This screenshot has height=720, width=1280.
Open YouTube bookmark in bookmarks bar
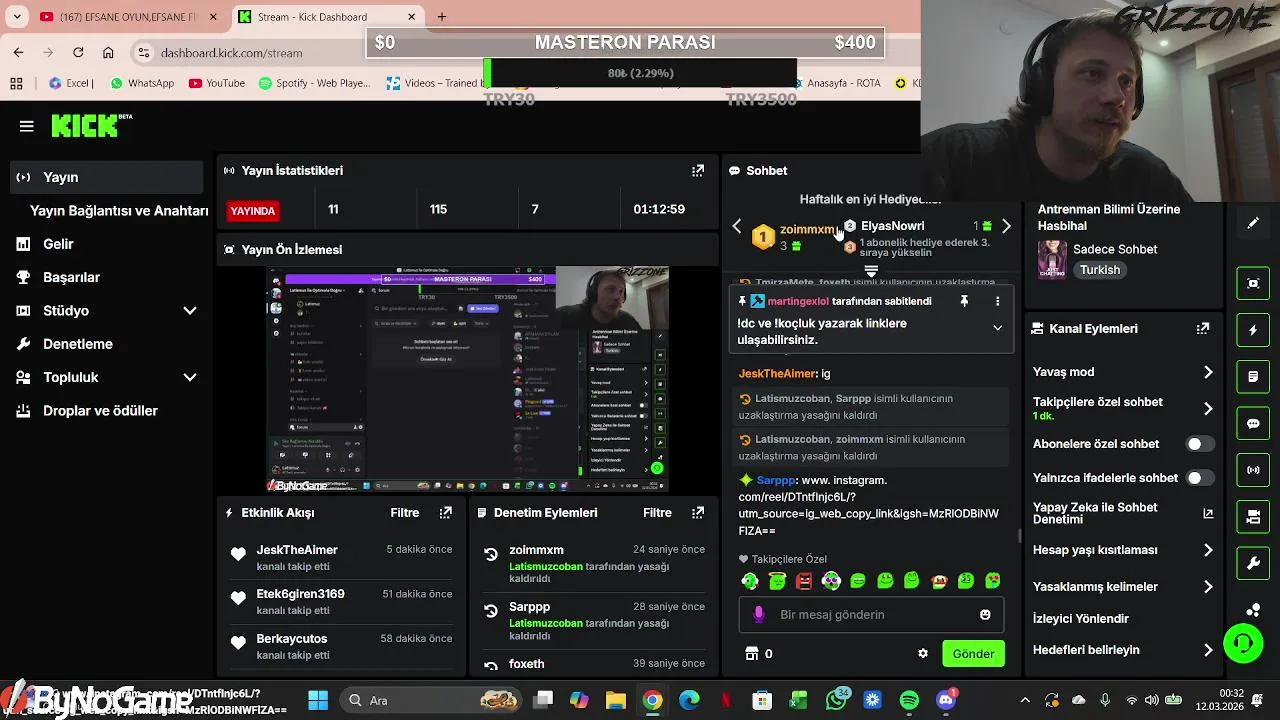(x=216, y=83)
